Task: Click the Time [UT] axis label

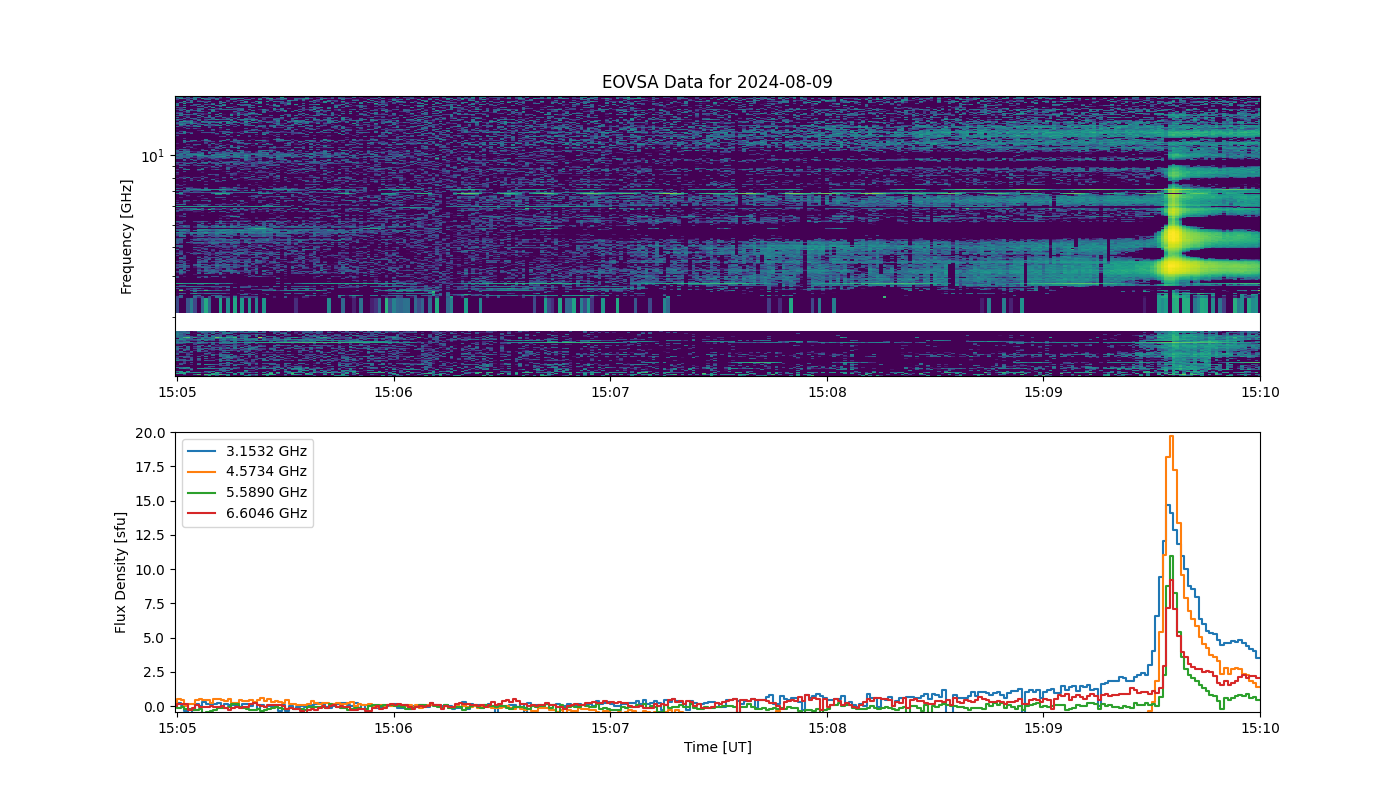Action: 717,747
